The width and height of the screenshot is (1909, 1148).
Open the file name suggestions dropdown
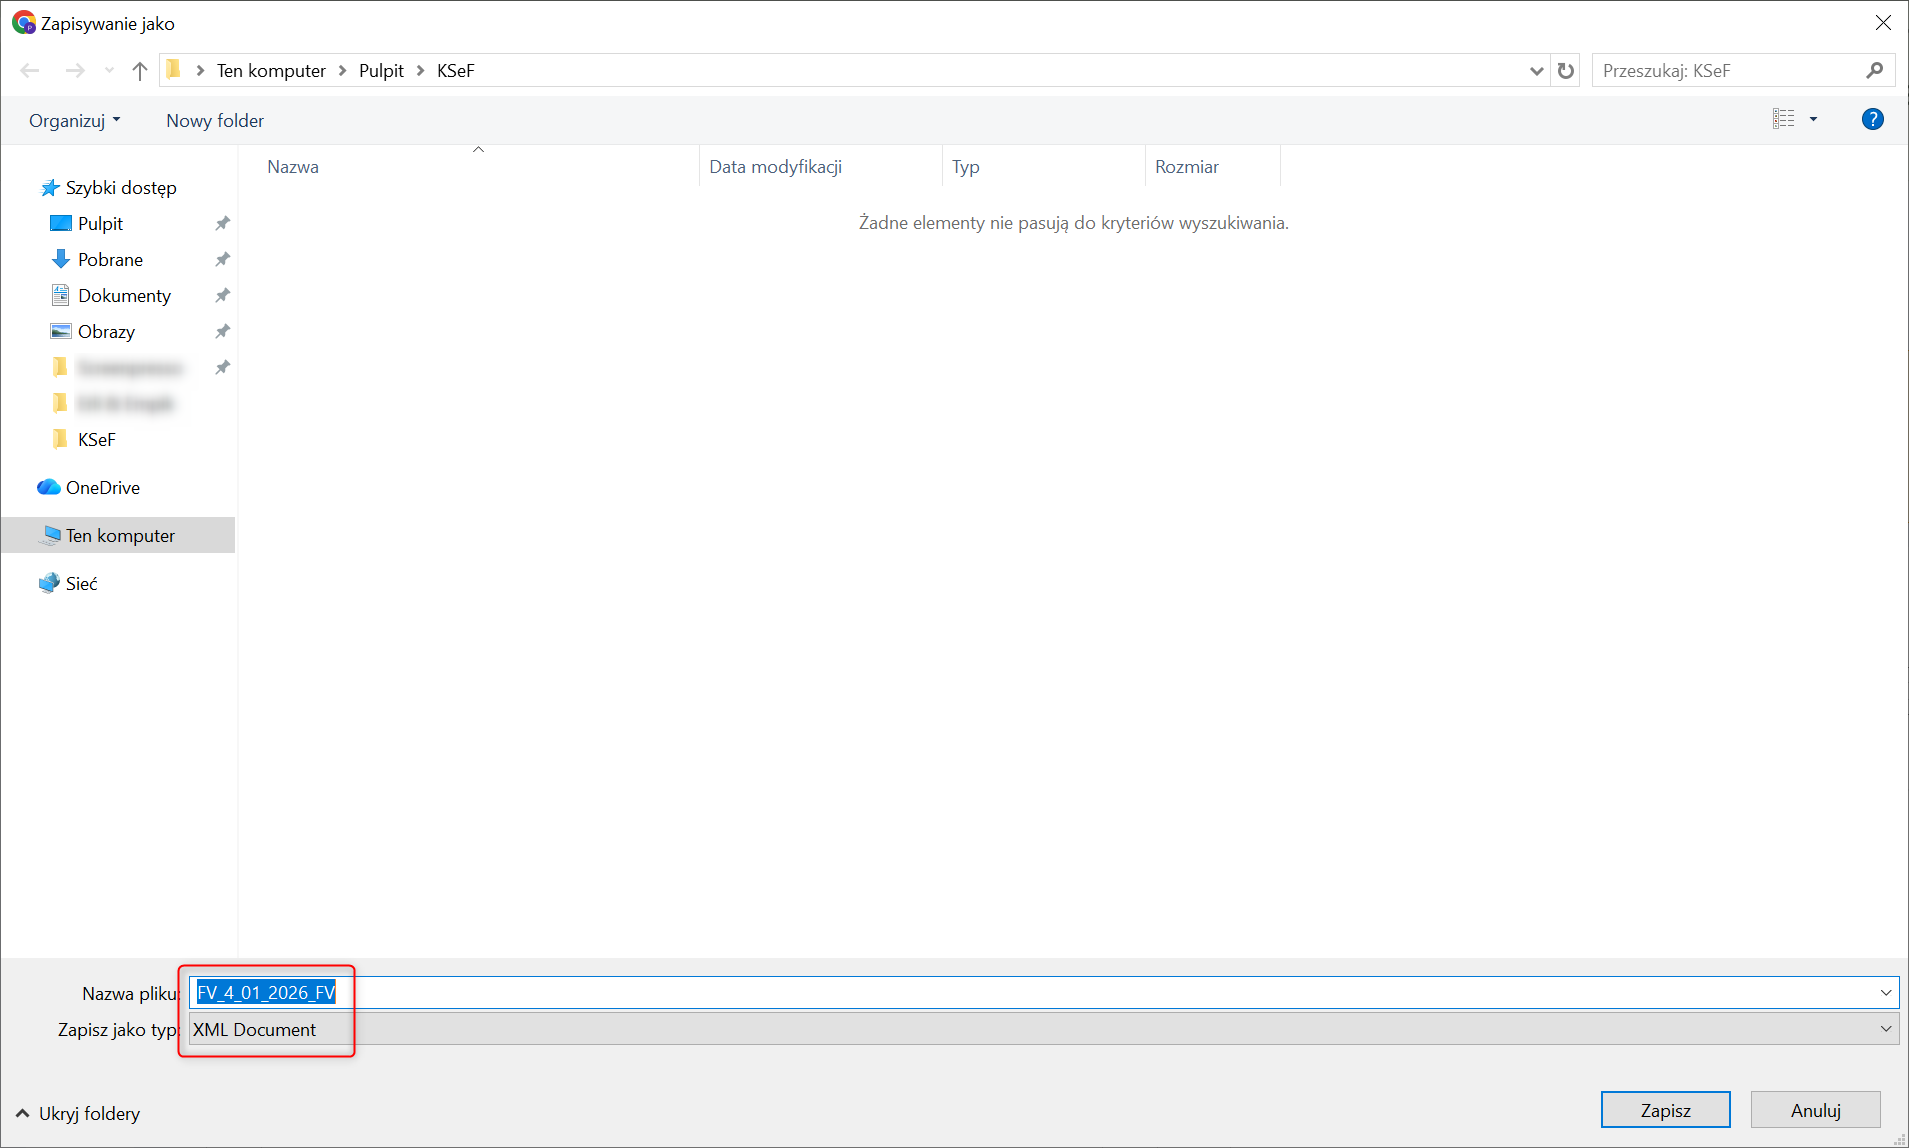[1885, 993]
